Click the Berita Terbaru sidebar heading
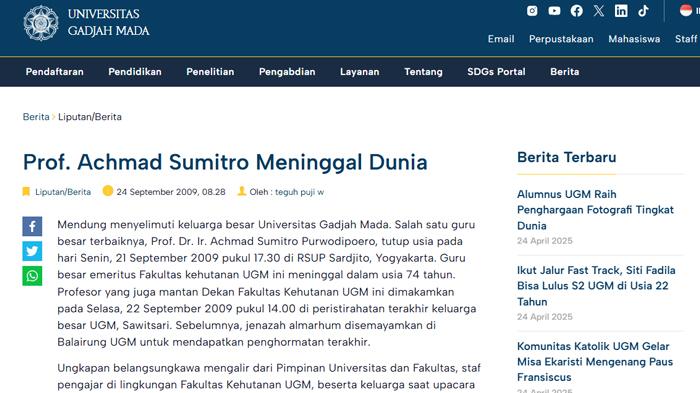 pyautogui.click(x=567, y=157)
